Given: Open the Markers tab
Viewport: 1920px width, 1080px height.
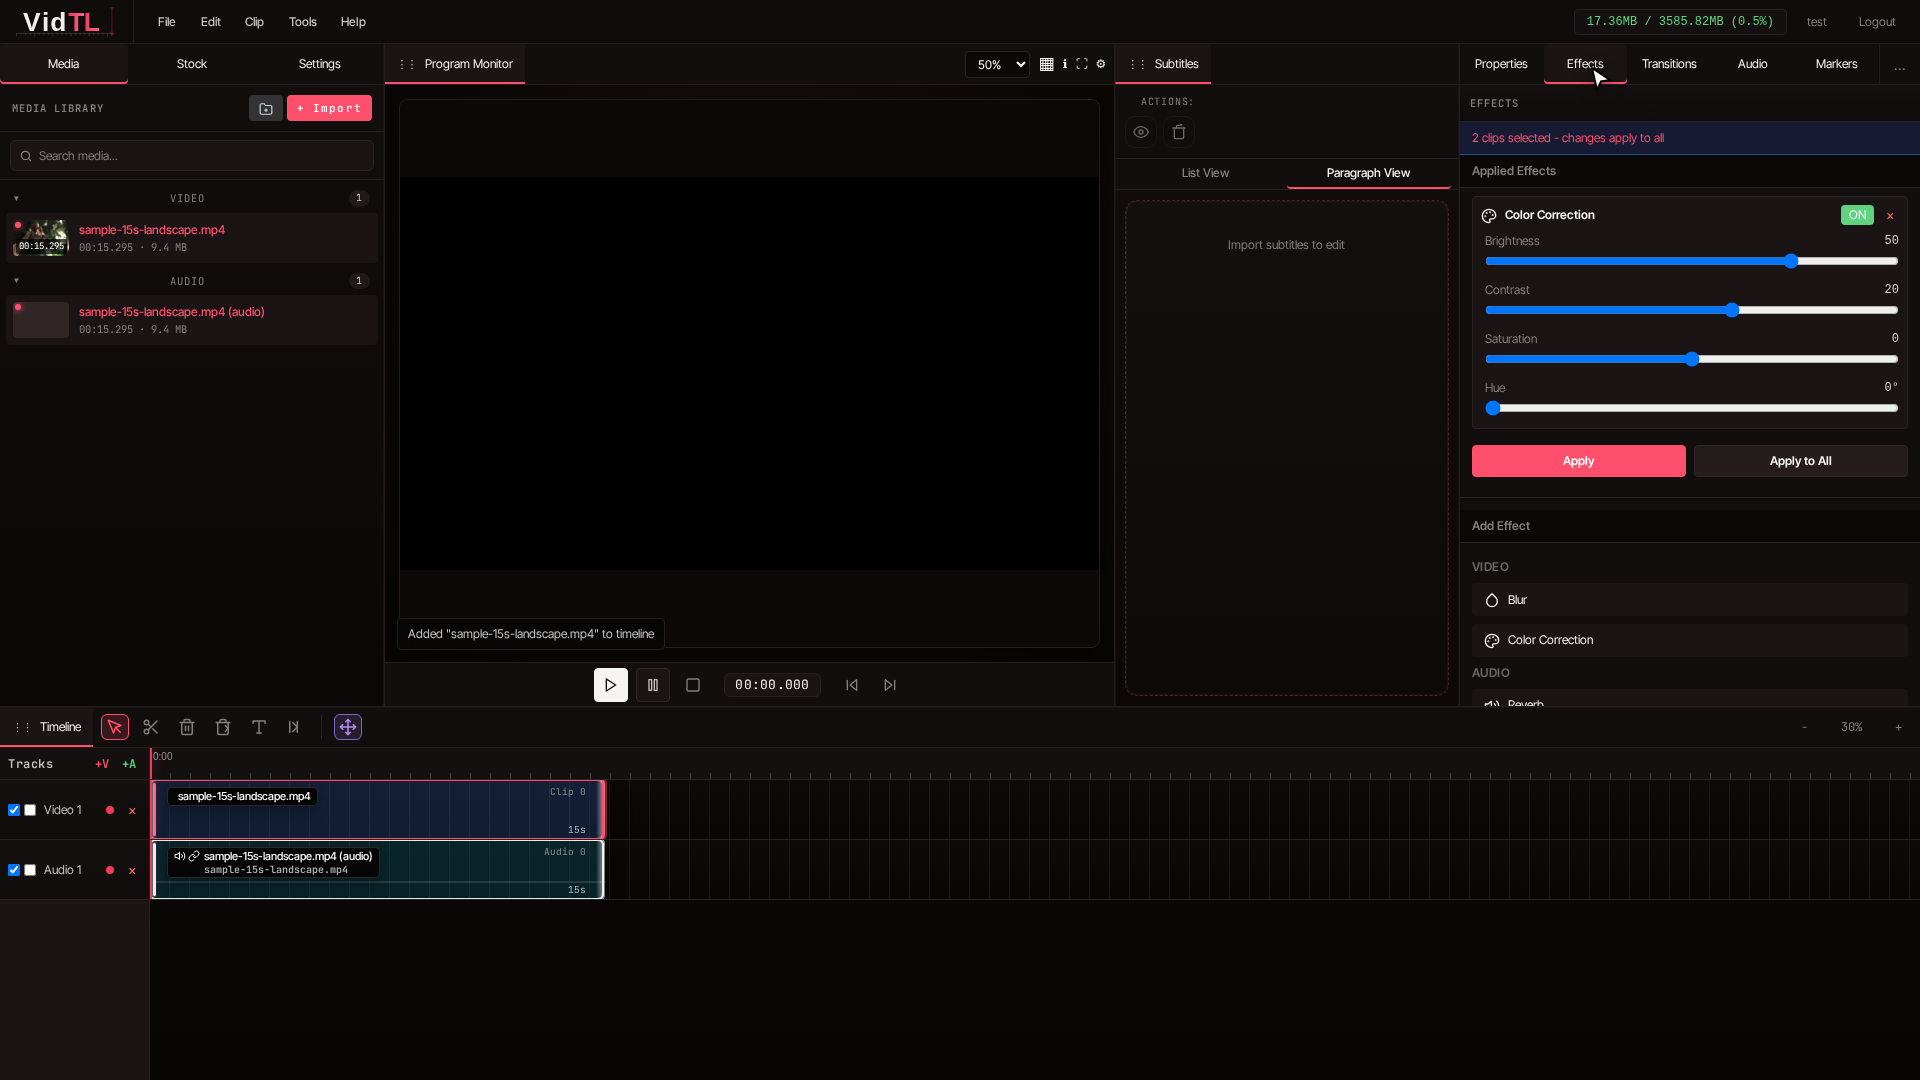Looking at the screenshot, I should click(x=1837, y=64).
